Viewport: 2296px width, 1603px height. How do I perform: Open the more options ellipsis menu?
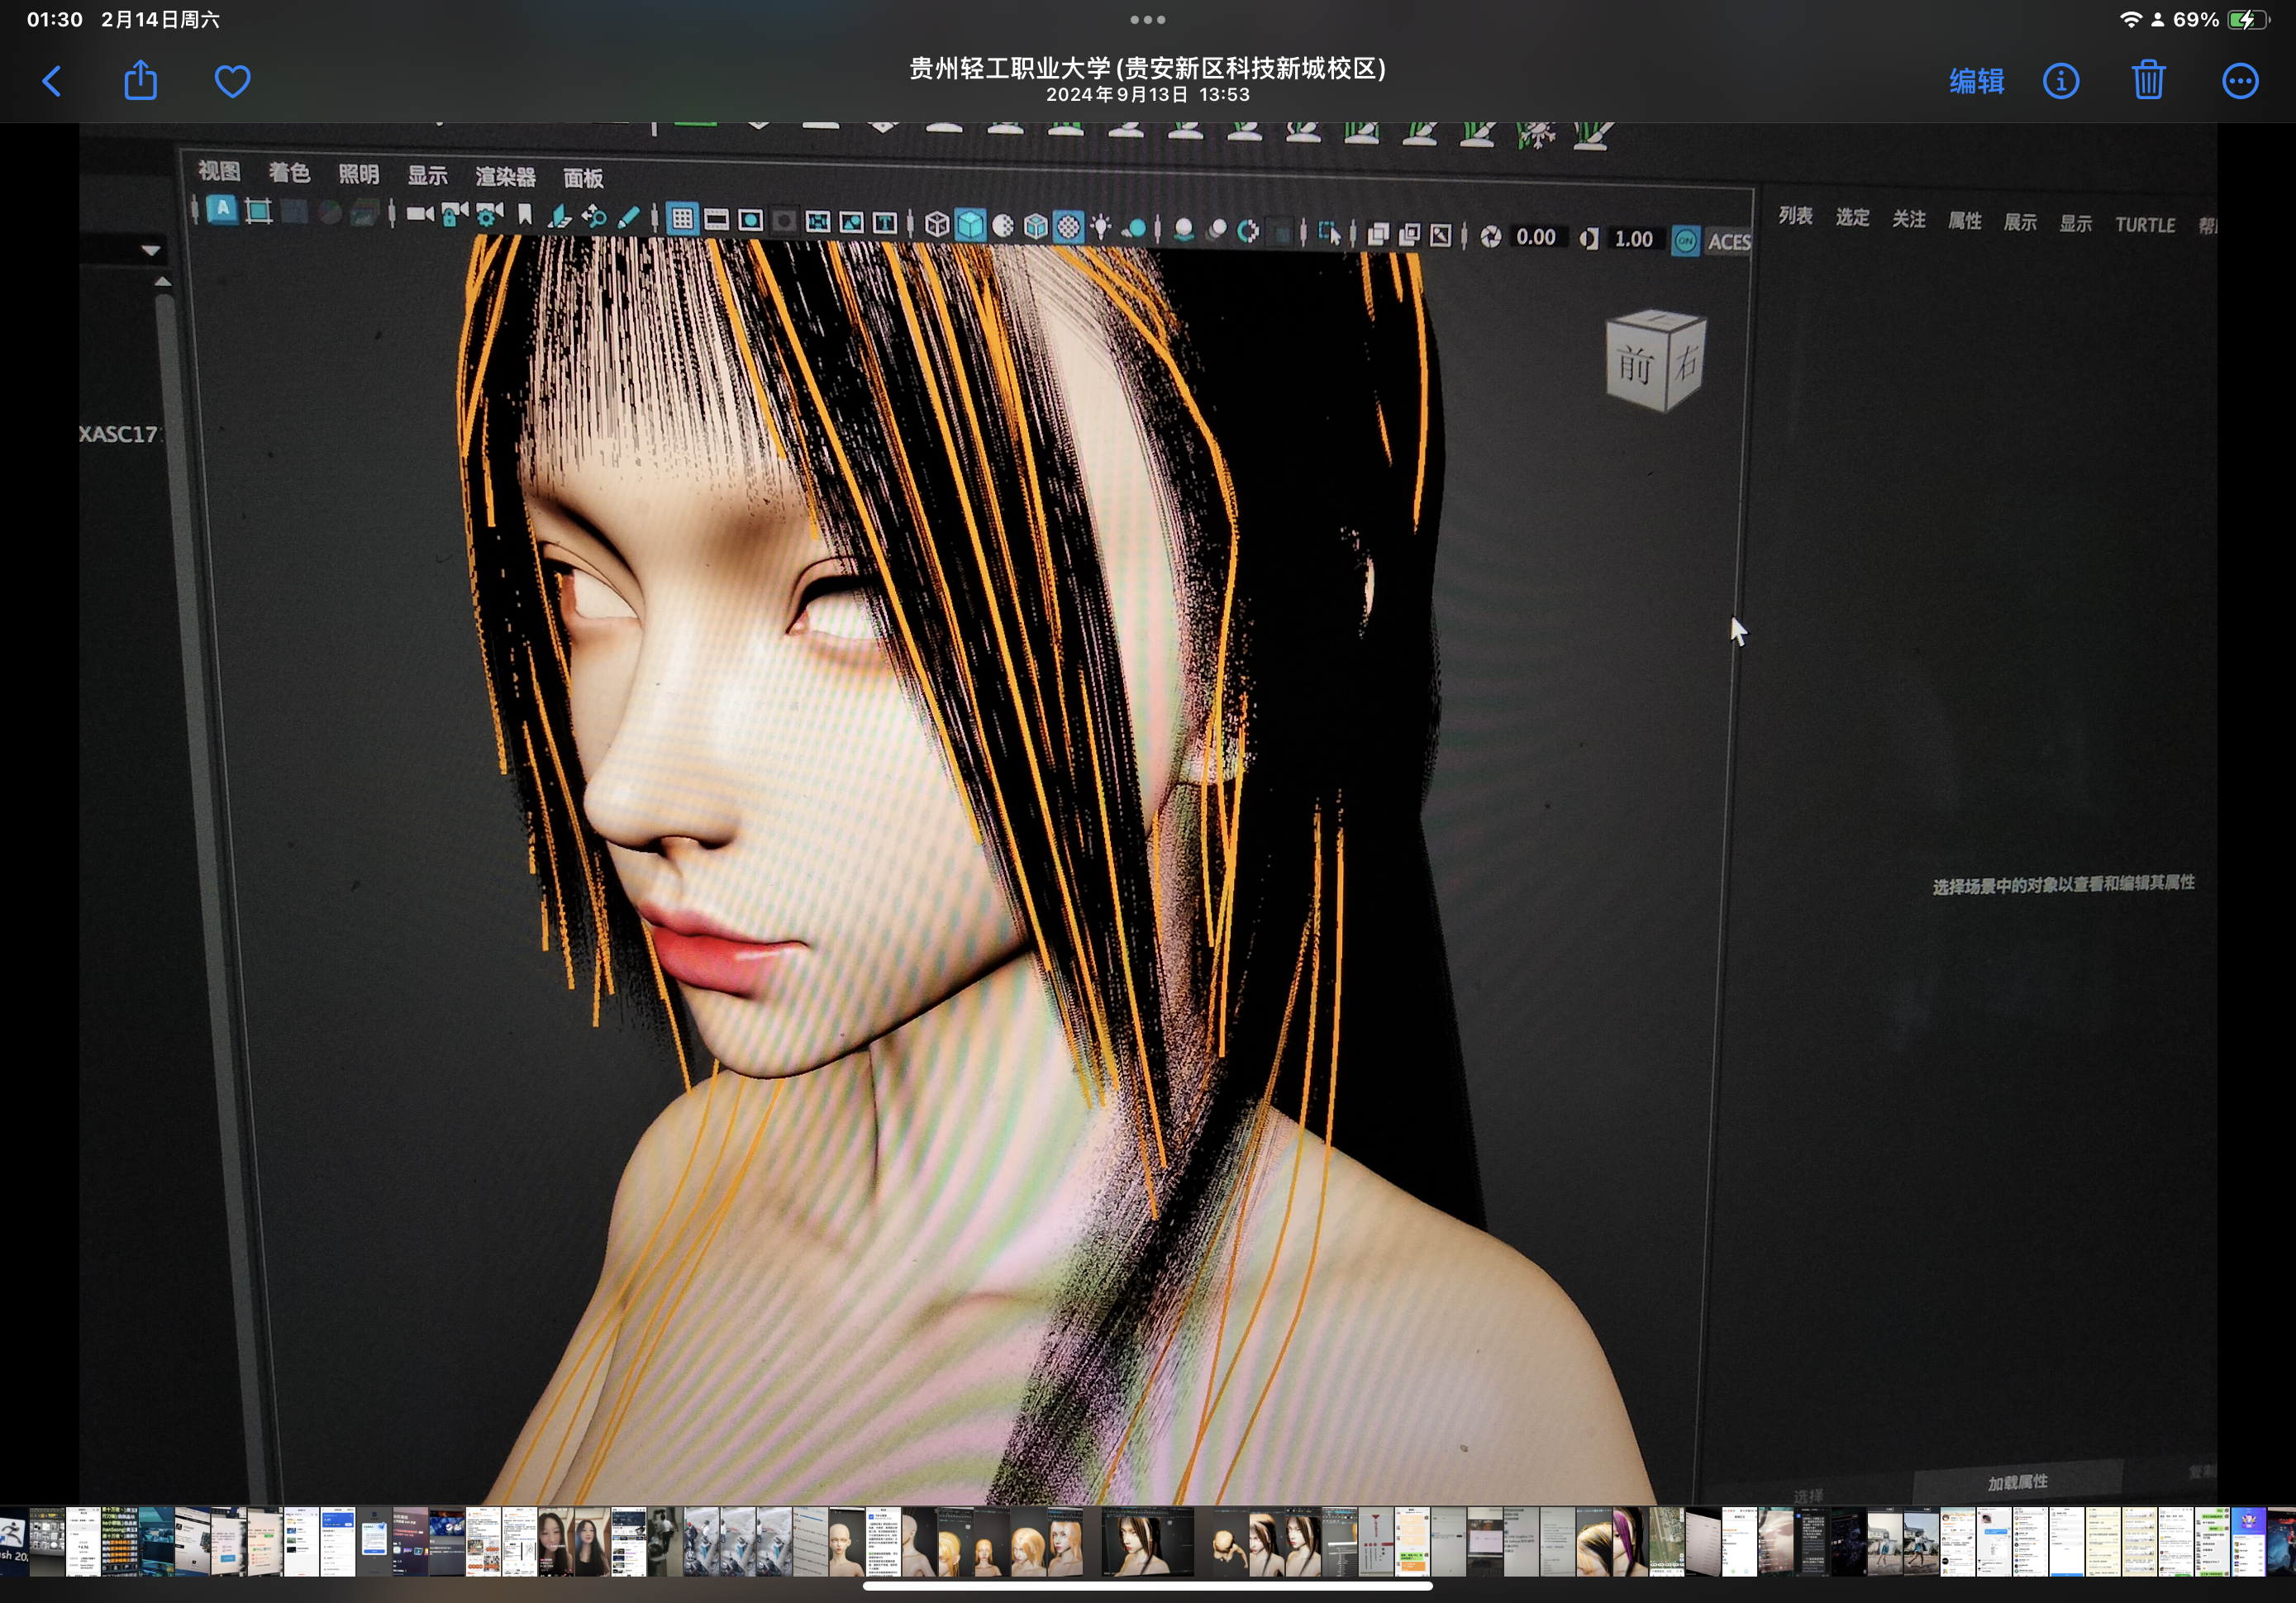tap(2239, 81)
